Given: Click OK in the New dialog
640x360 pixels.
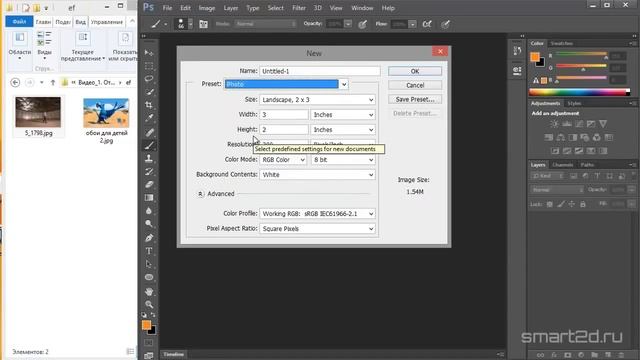Looking at the screenshot, I should tap(415, 71).
